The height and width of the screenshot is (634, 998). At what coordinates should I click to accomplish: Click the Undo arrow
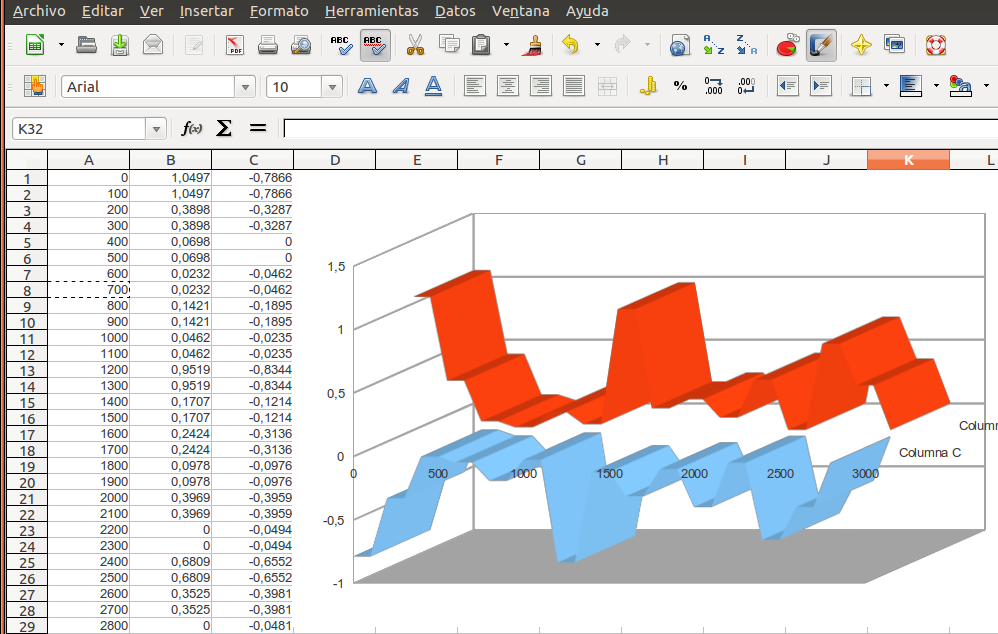pyautogui.click(x=571, y=45)
